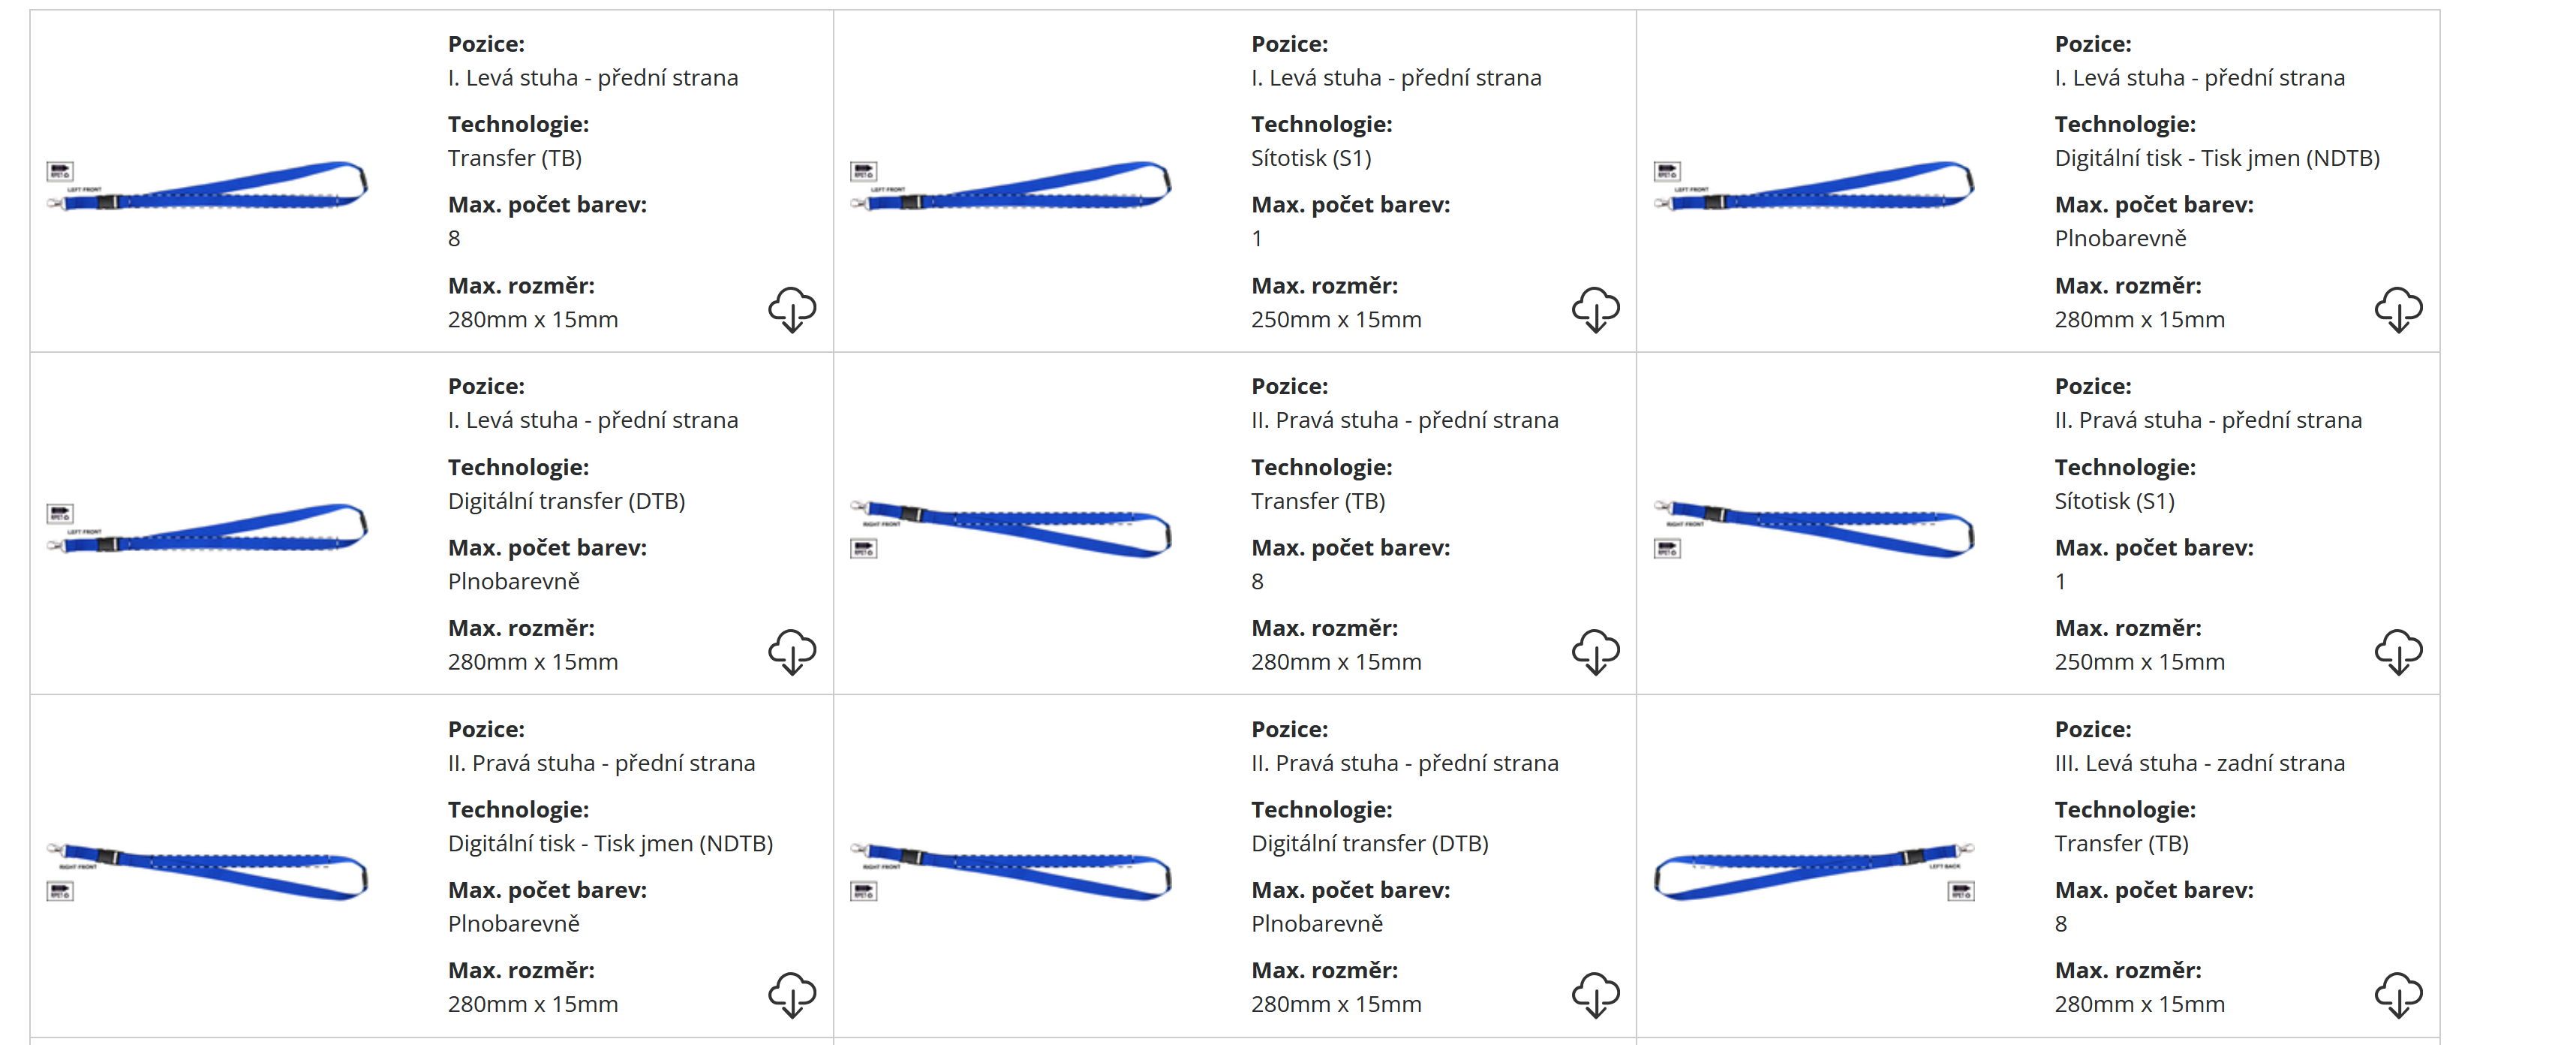Download template for left front strap Transfer (TB)
The image size is (2576, 1045).
[x=792, y=309]
